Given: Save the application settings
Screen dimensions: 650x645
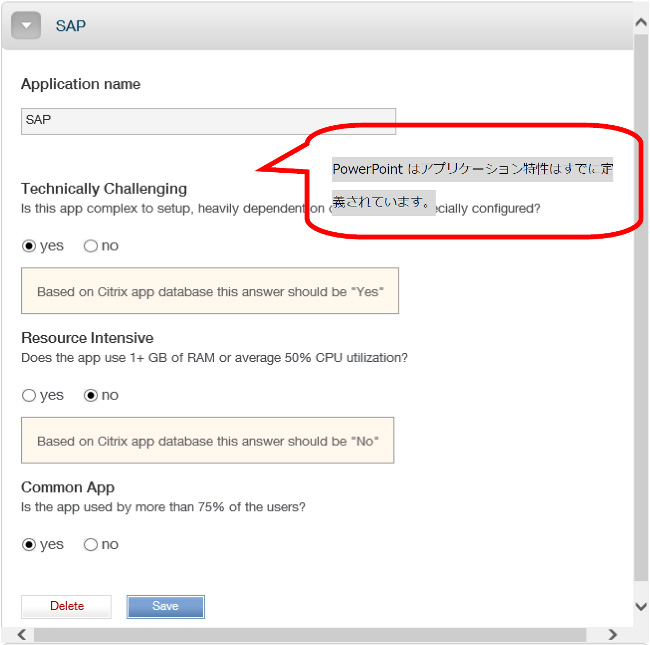Looking at the screenshot, I should pos(165,606).
